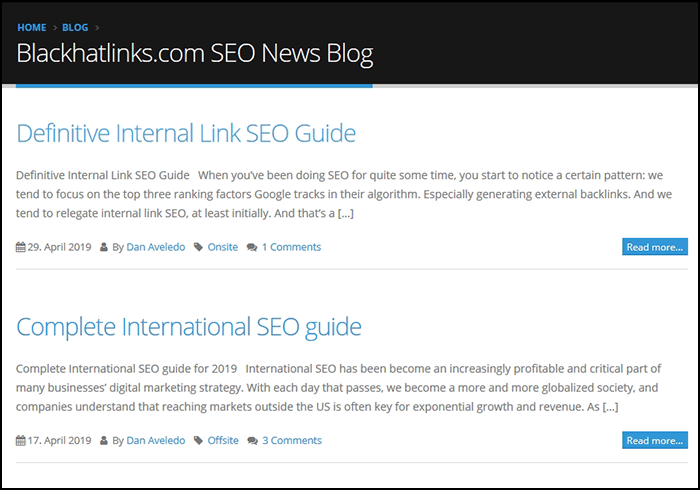The image size is (700, 490).
Task: Click the date text 17. April 2019
Action: (x=59, y=440)
